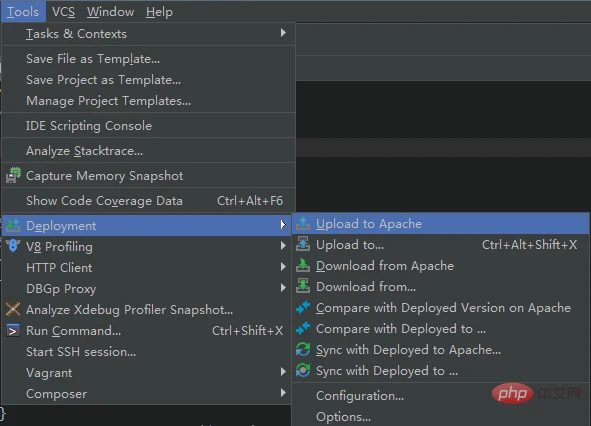This screenshot has height=426, width=591.
Task: Choose Analyze Stacktrace...
Action: pos(148,151)
